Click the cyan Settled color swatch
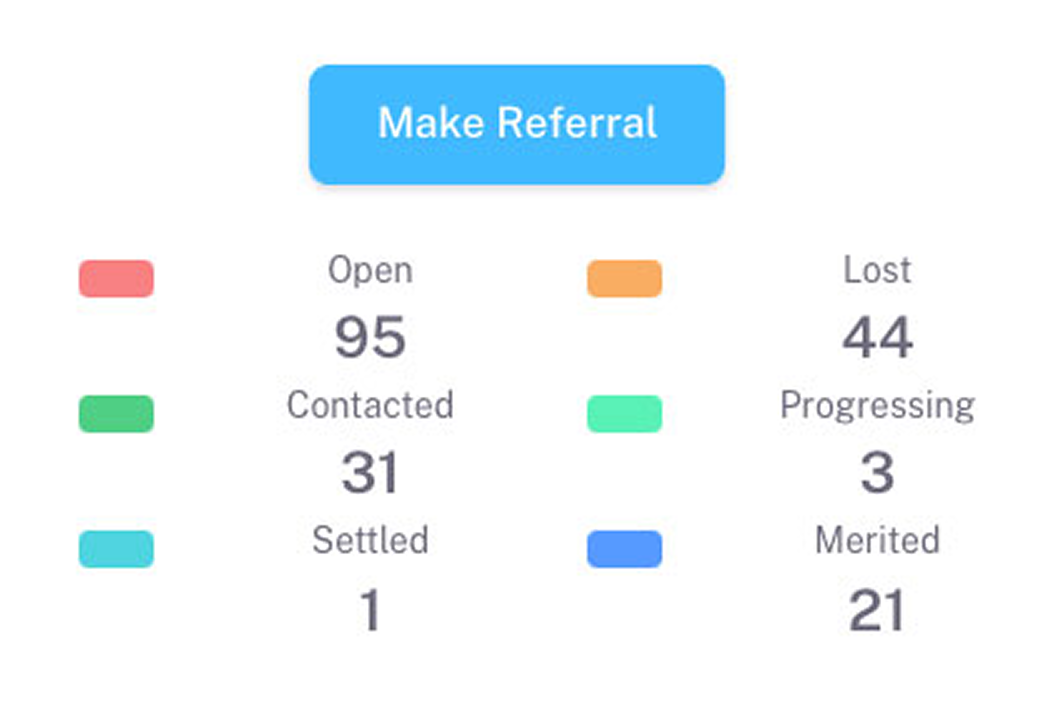 pos(116,549)
